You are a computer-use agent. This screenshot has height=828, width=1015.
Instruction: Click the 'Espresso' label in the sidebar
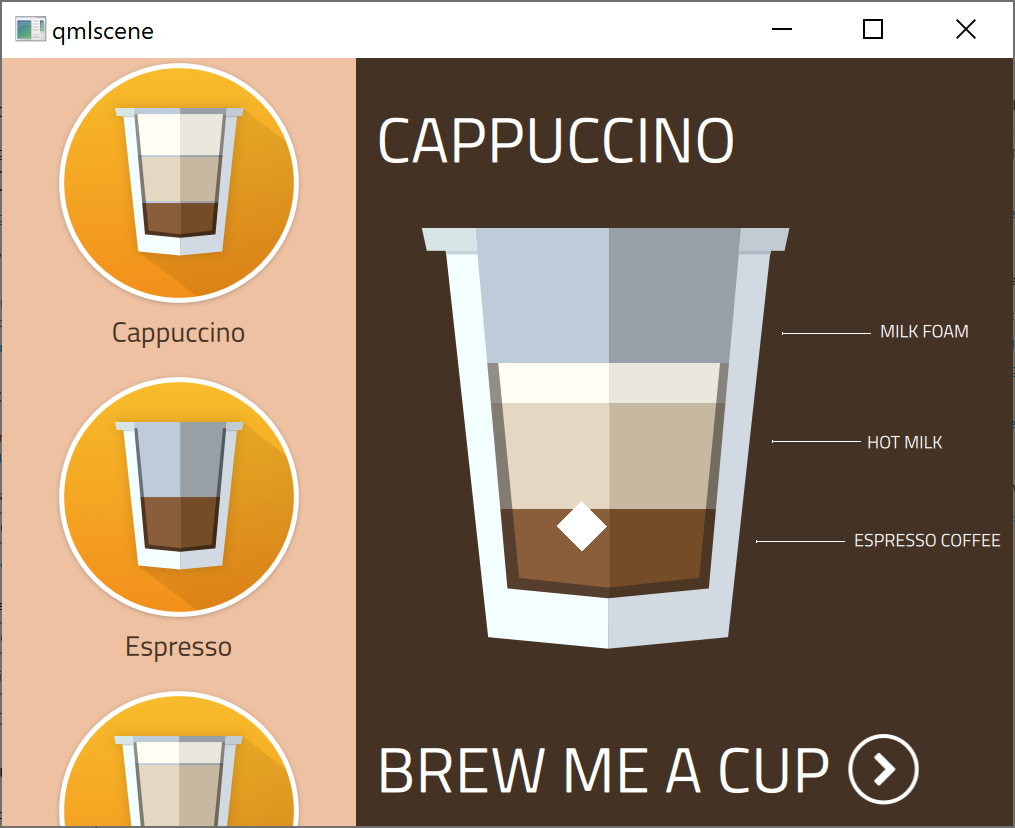[178, 647]
